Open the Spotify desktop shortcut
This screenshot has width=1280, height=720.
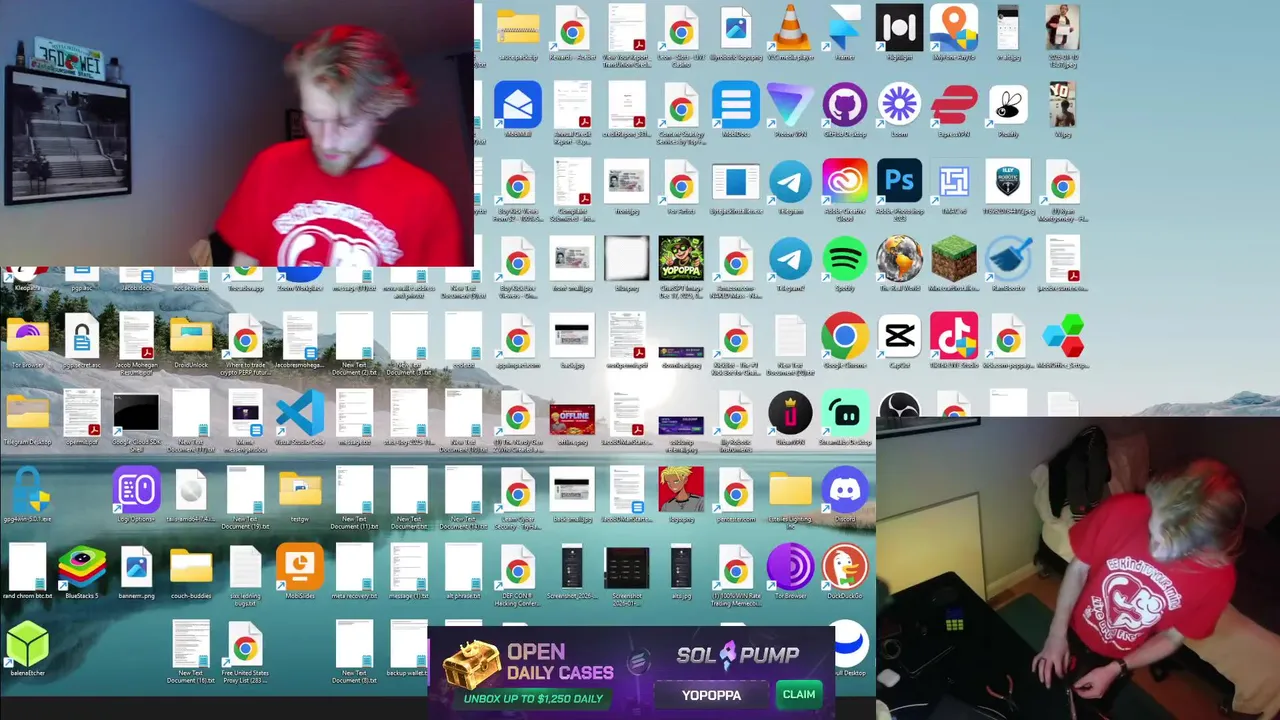tap(845, 260)
